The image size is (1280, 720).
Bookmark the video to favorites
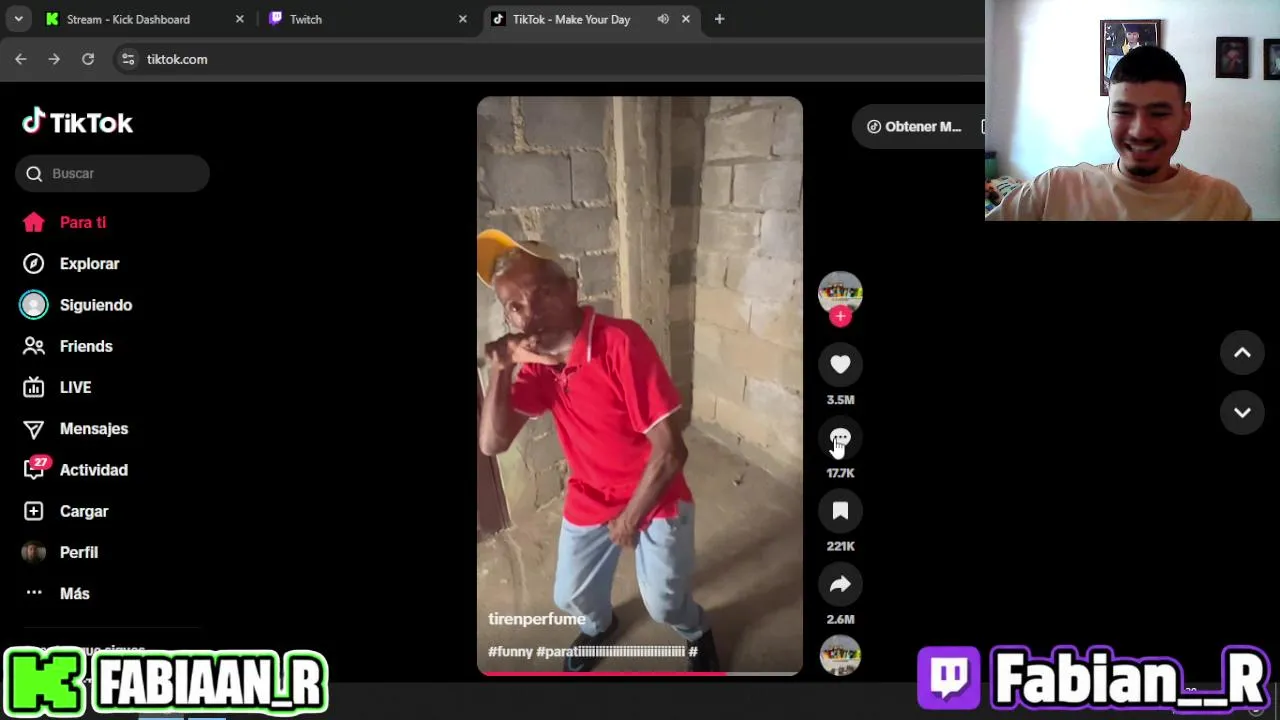tap(840, 511)
